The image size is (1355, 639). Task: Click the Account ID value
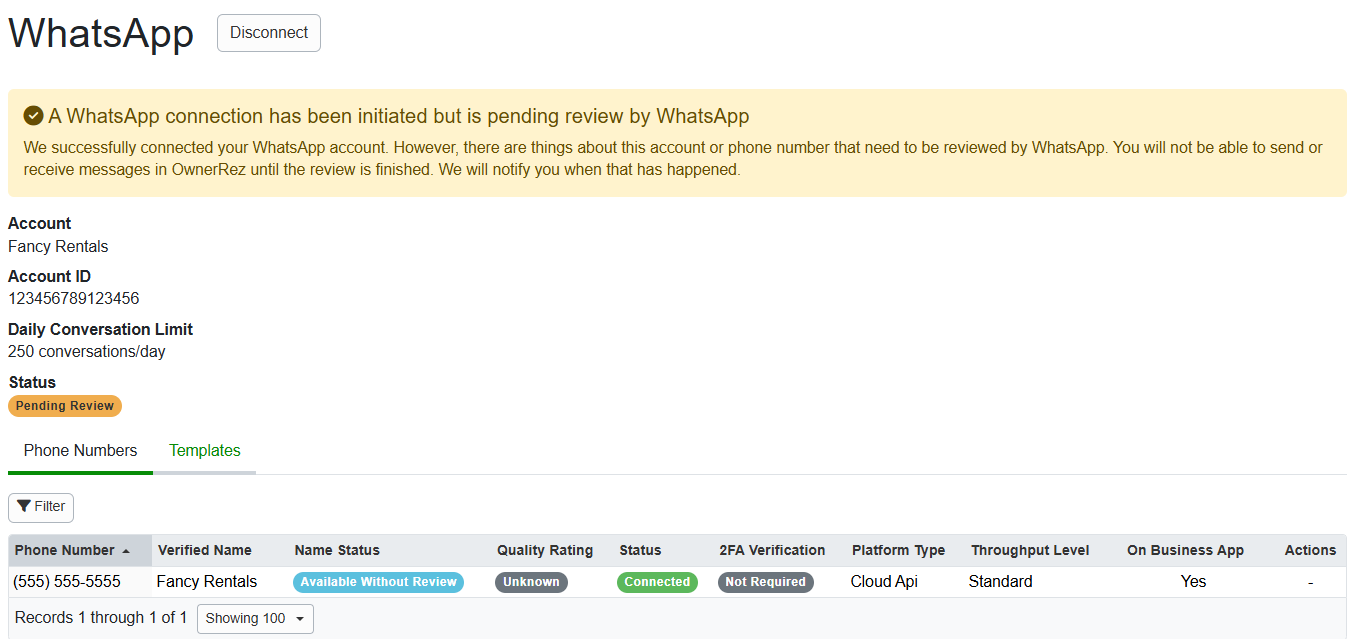tap(73, 298)
